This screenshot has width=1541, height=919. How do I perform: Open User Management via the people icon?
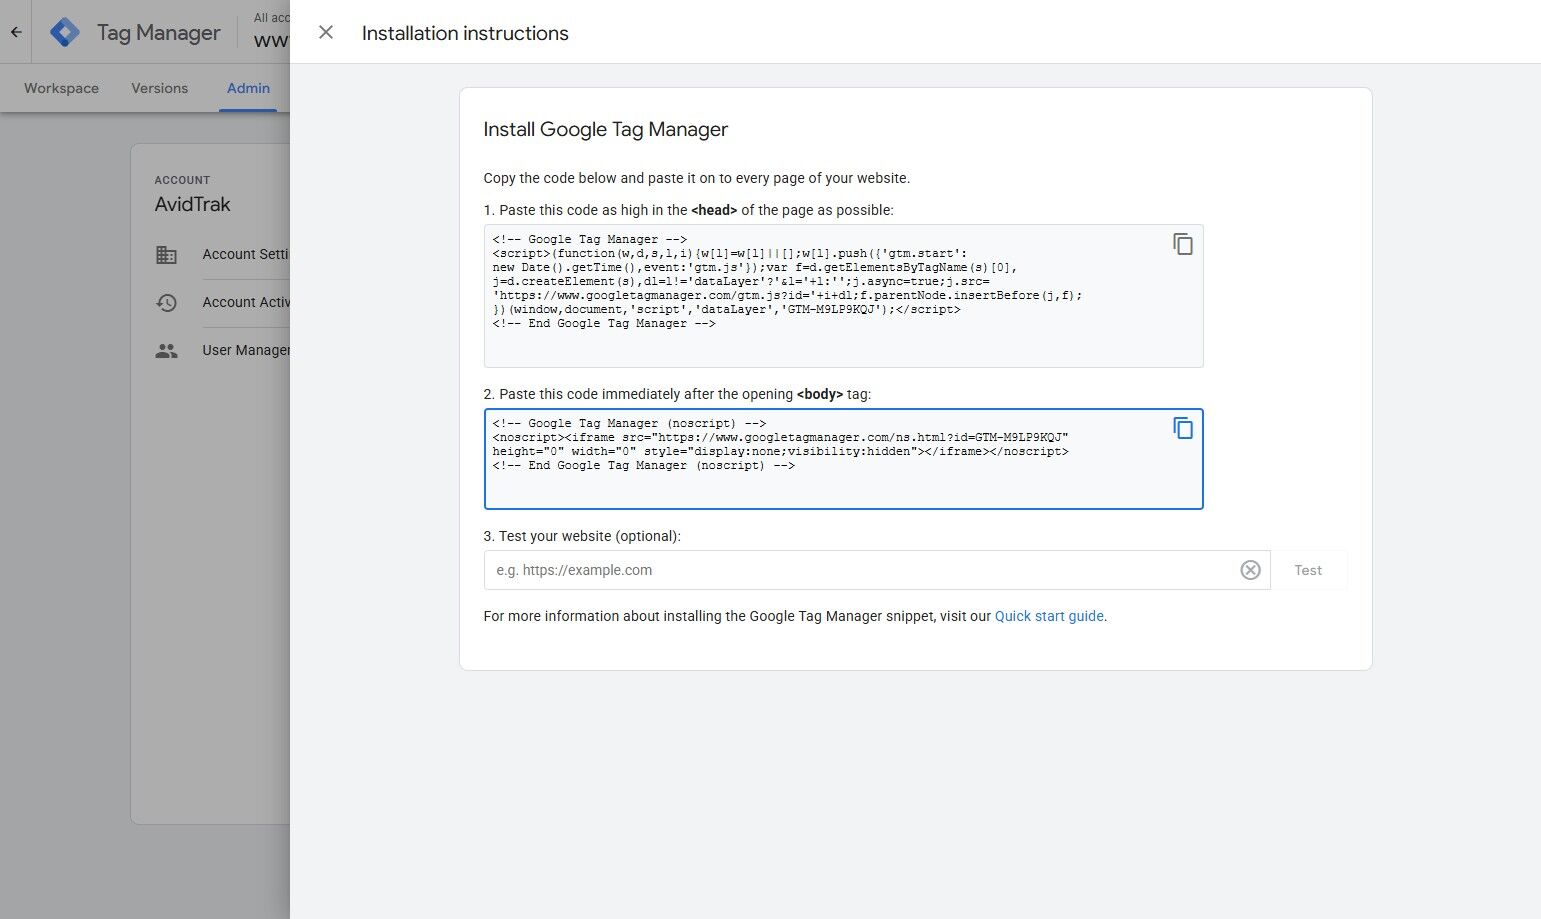coord(167,350)
